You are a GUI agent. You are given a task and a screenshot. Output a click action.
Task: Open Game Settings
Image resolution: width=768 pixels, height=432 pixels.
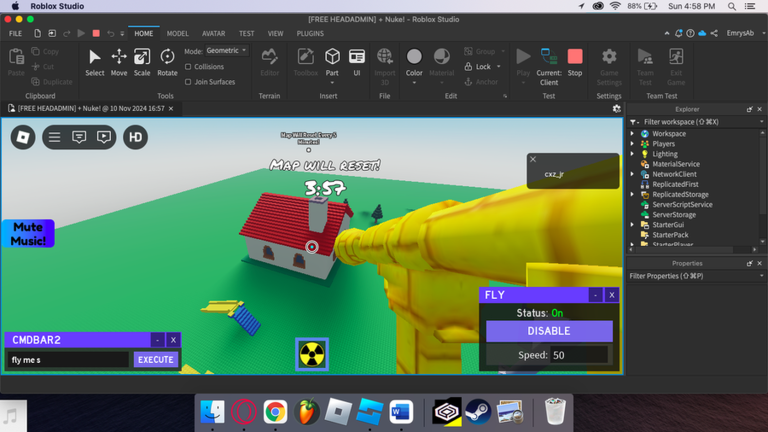pyautogui.click(x=609, y=67)
